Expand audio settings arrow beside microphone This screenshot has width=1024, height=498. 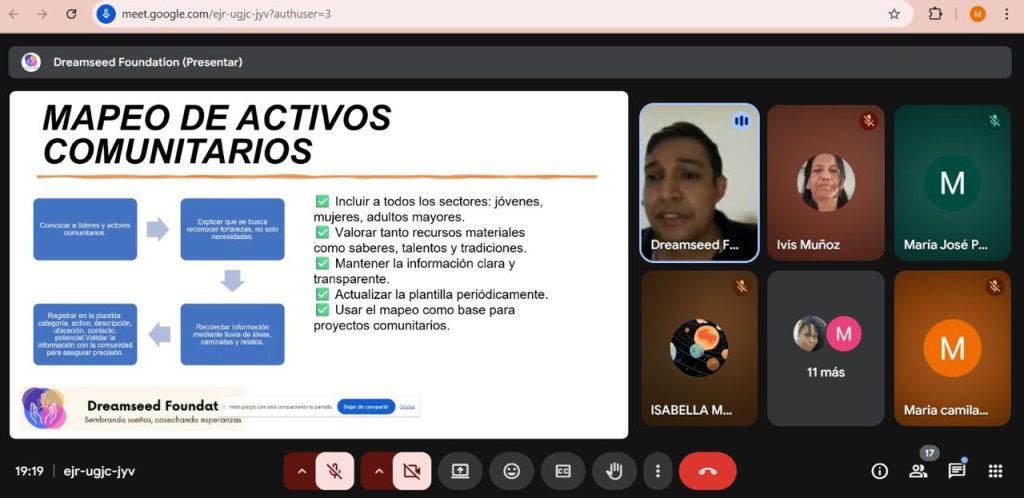pos(301,471)
